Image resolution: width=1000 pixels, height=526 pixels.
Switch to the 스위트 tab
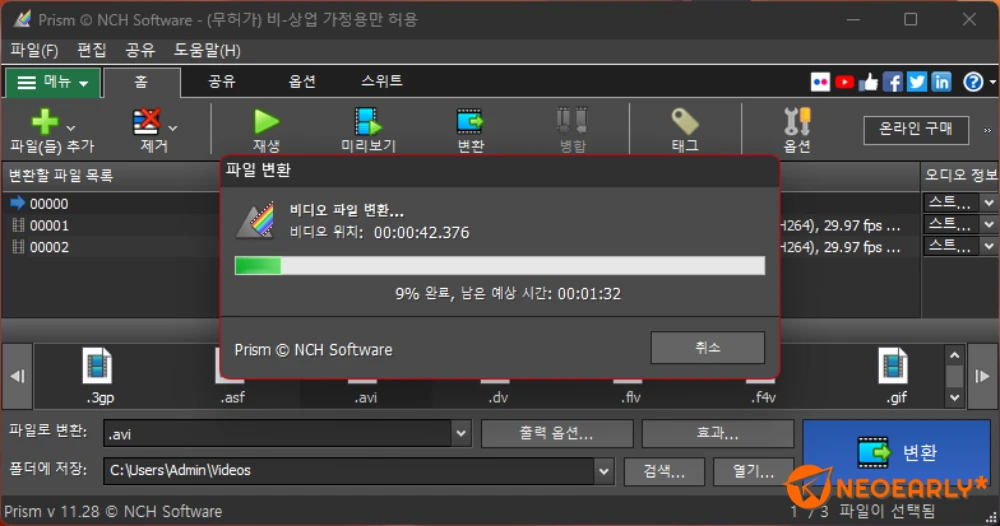click(x=381, y=82)
